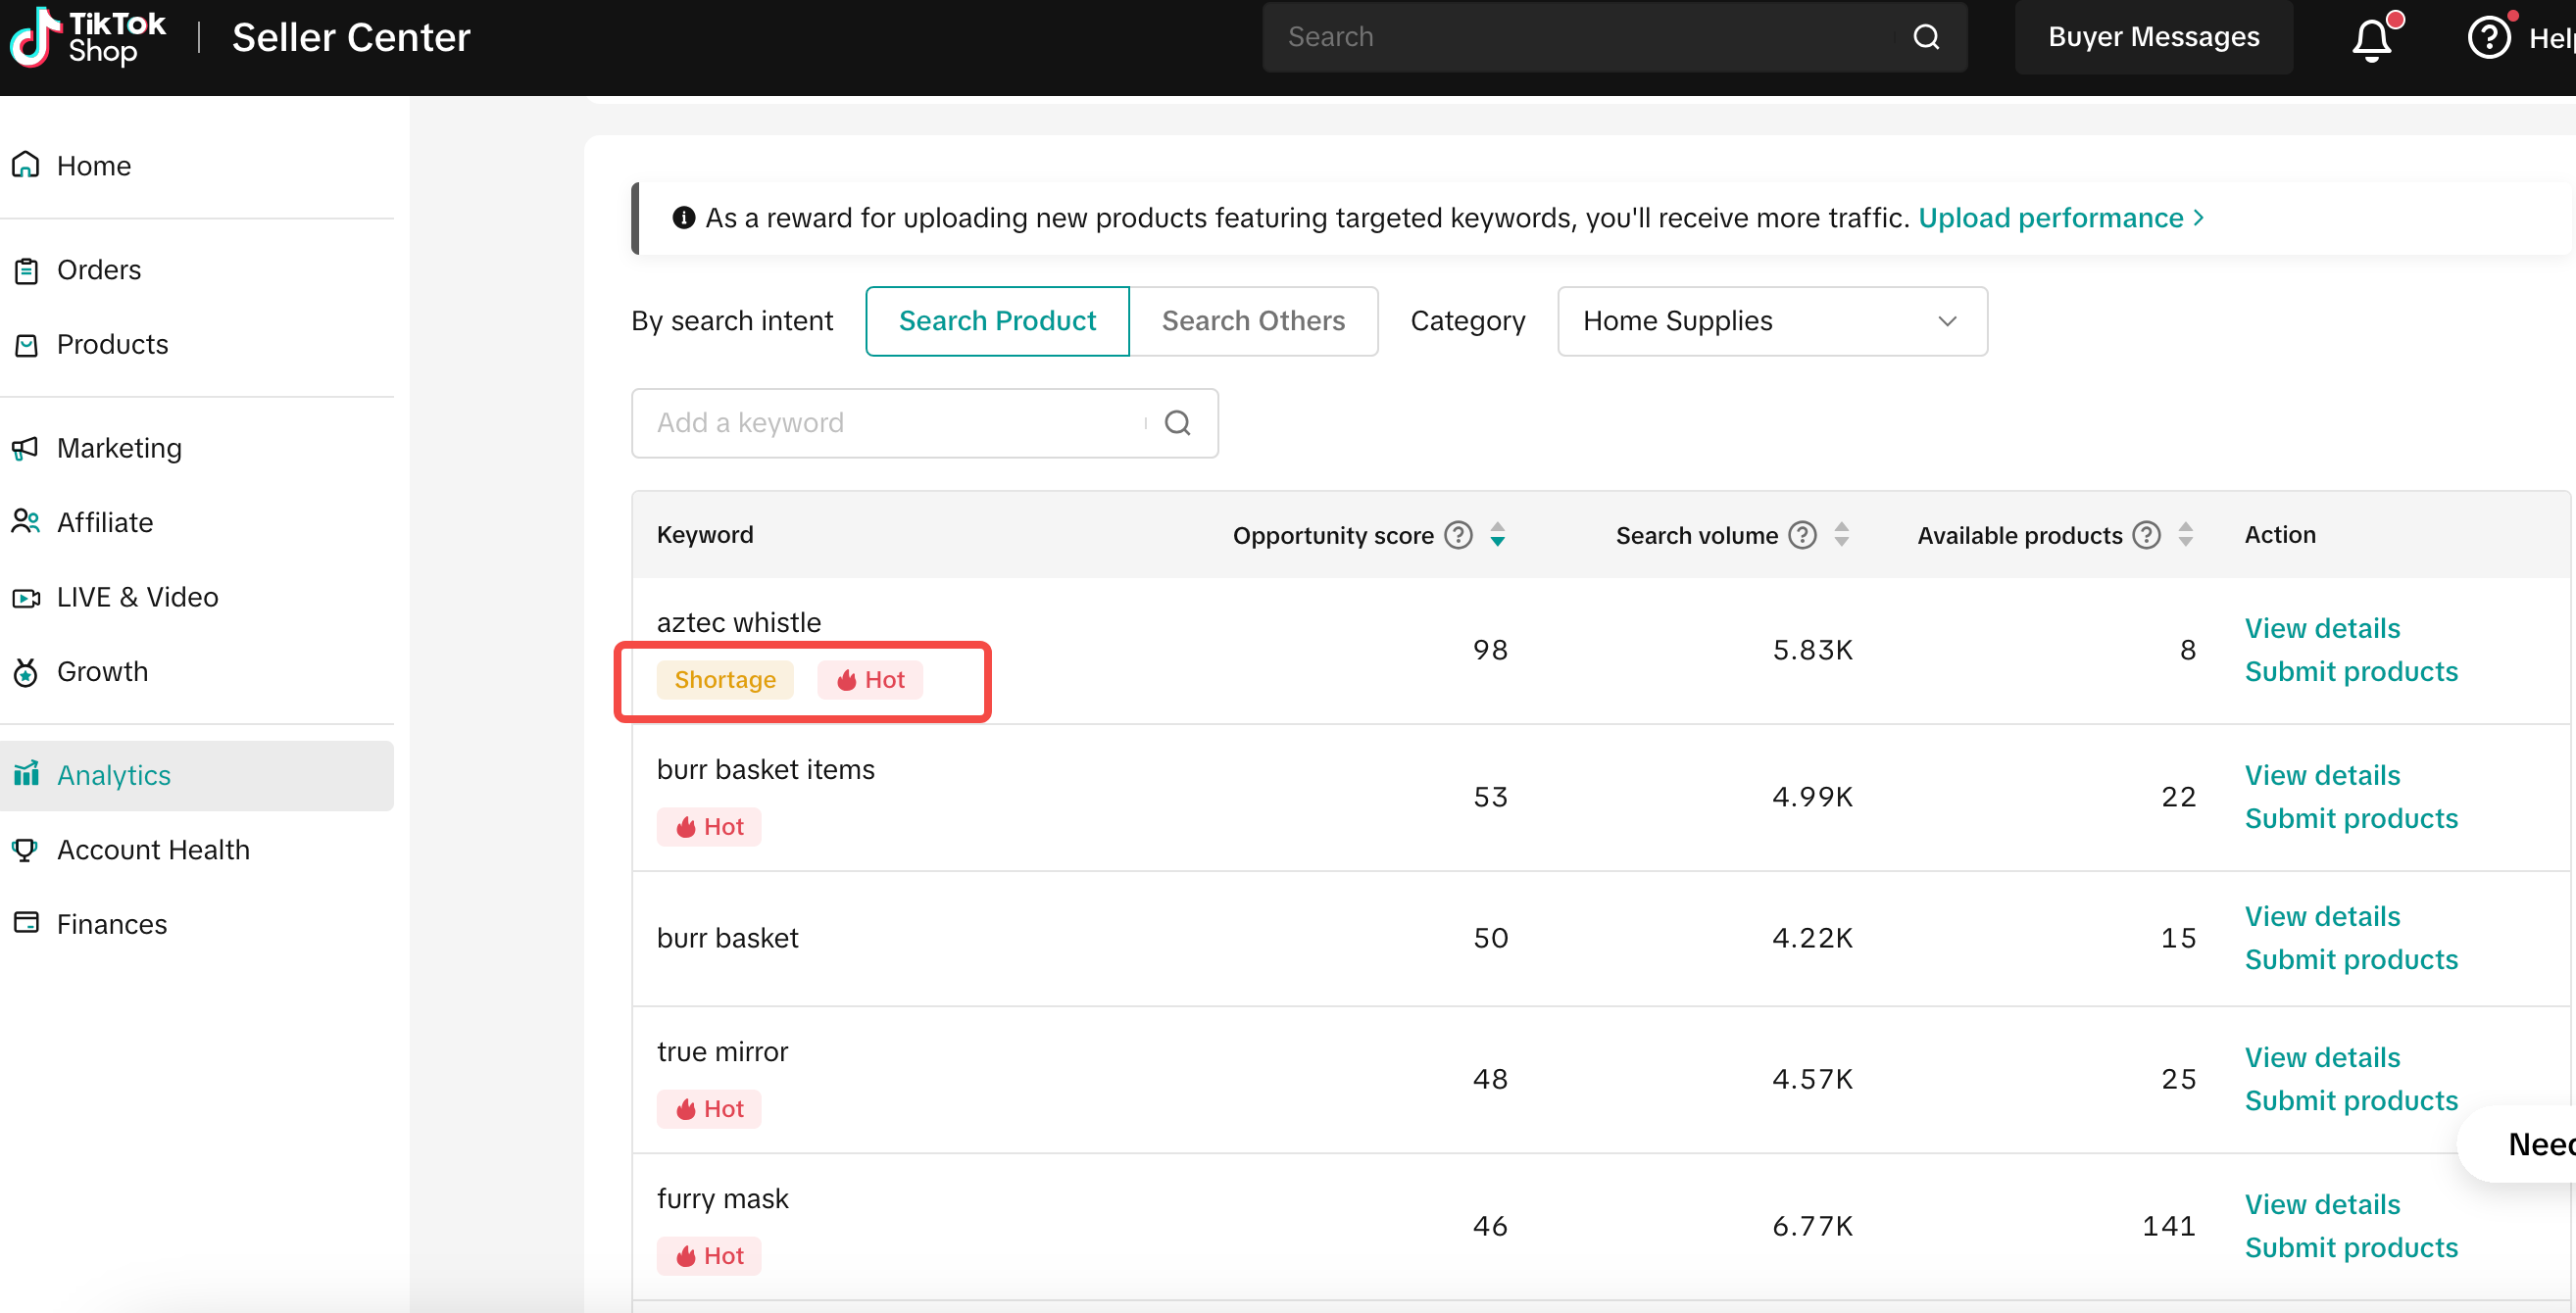Click the Opportunity score help icon
Viewport: 2576px width, 1313px height.
pyautogui.click(x=1459, y=535)
